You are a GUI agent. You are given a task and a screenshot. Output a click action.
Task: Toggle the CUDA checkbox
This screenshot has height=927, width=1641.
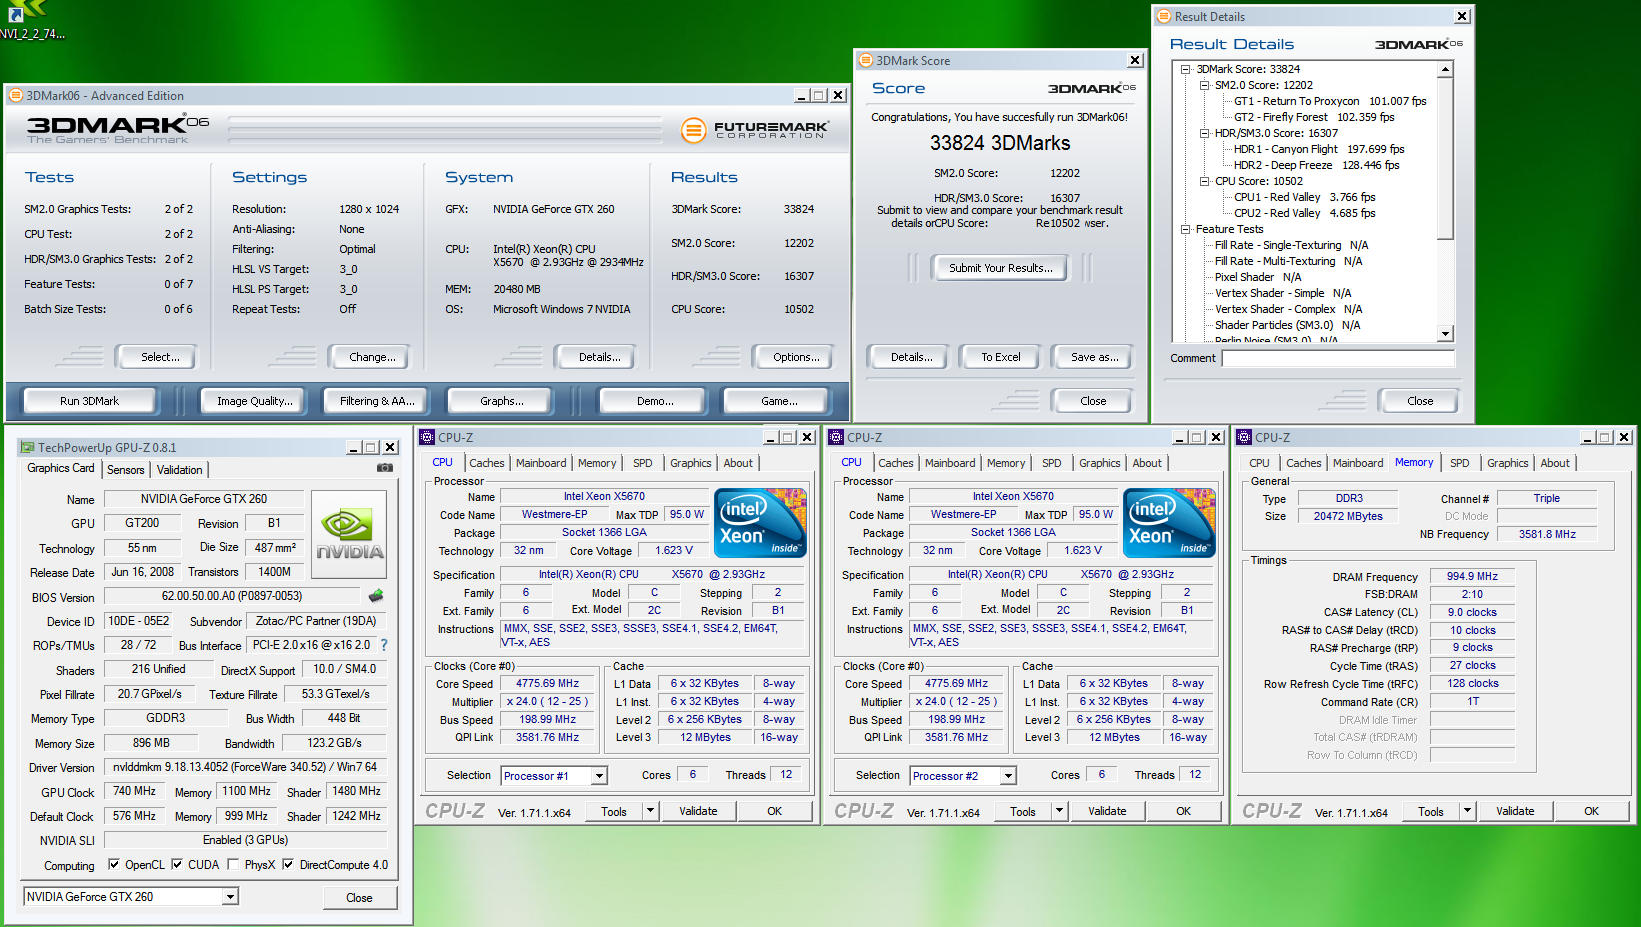pos(177,864)
